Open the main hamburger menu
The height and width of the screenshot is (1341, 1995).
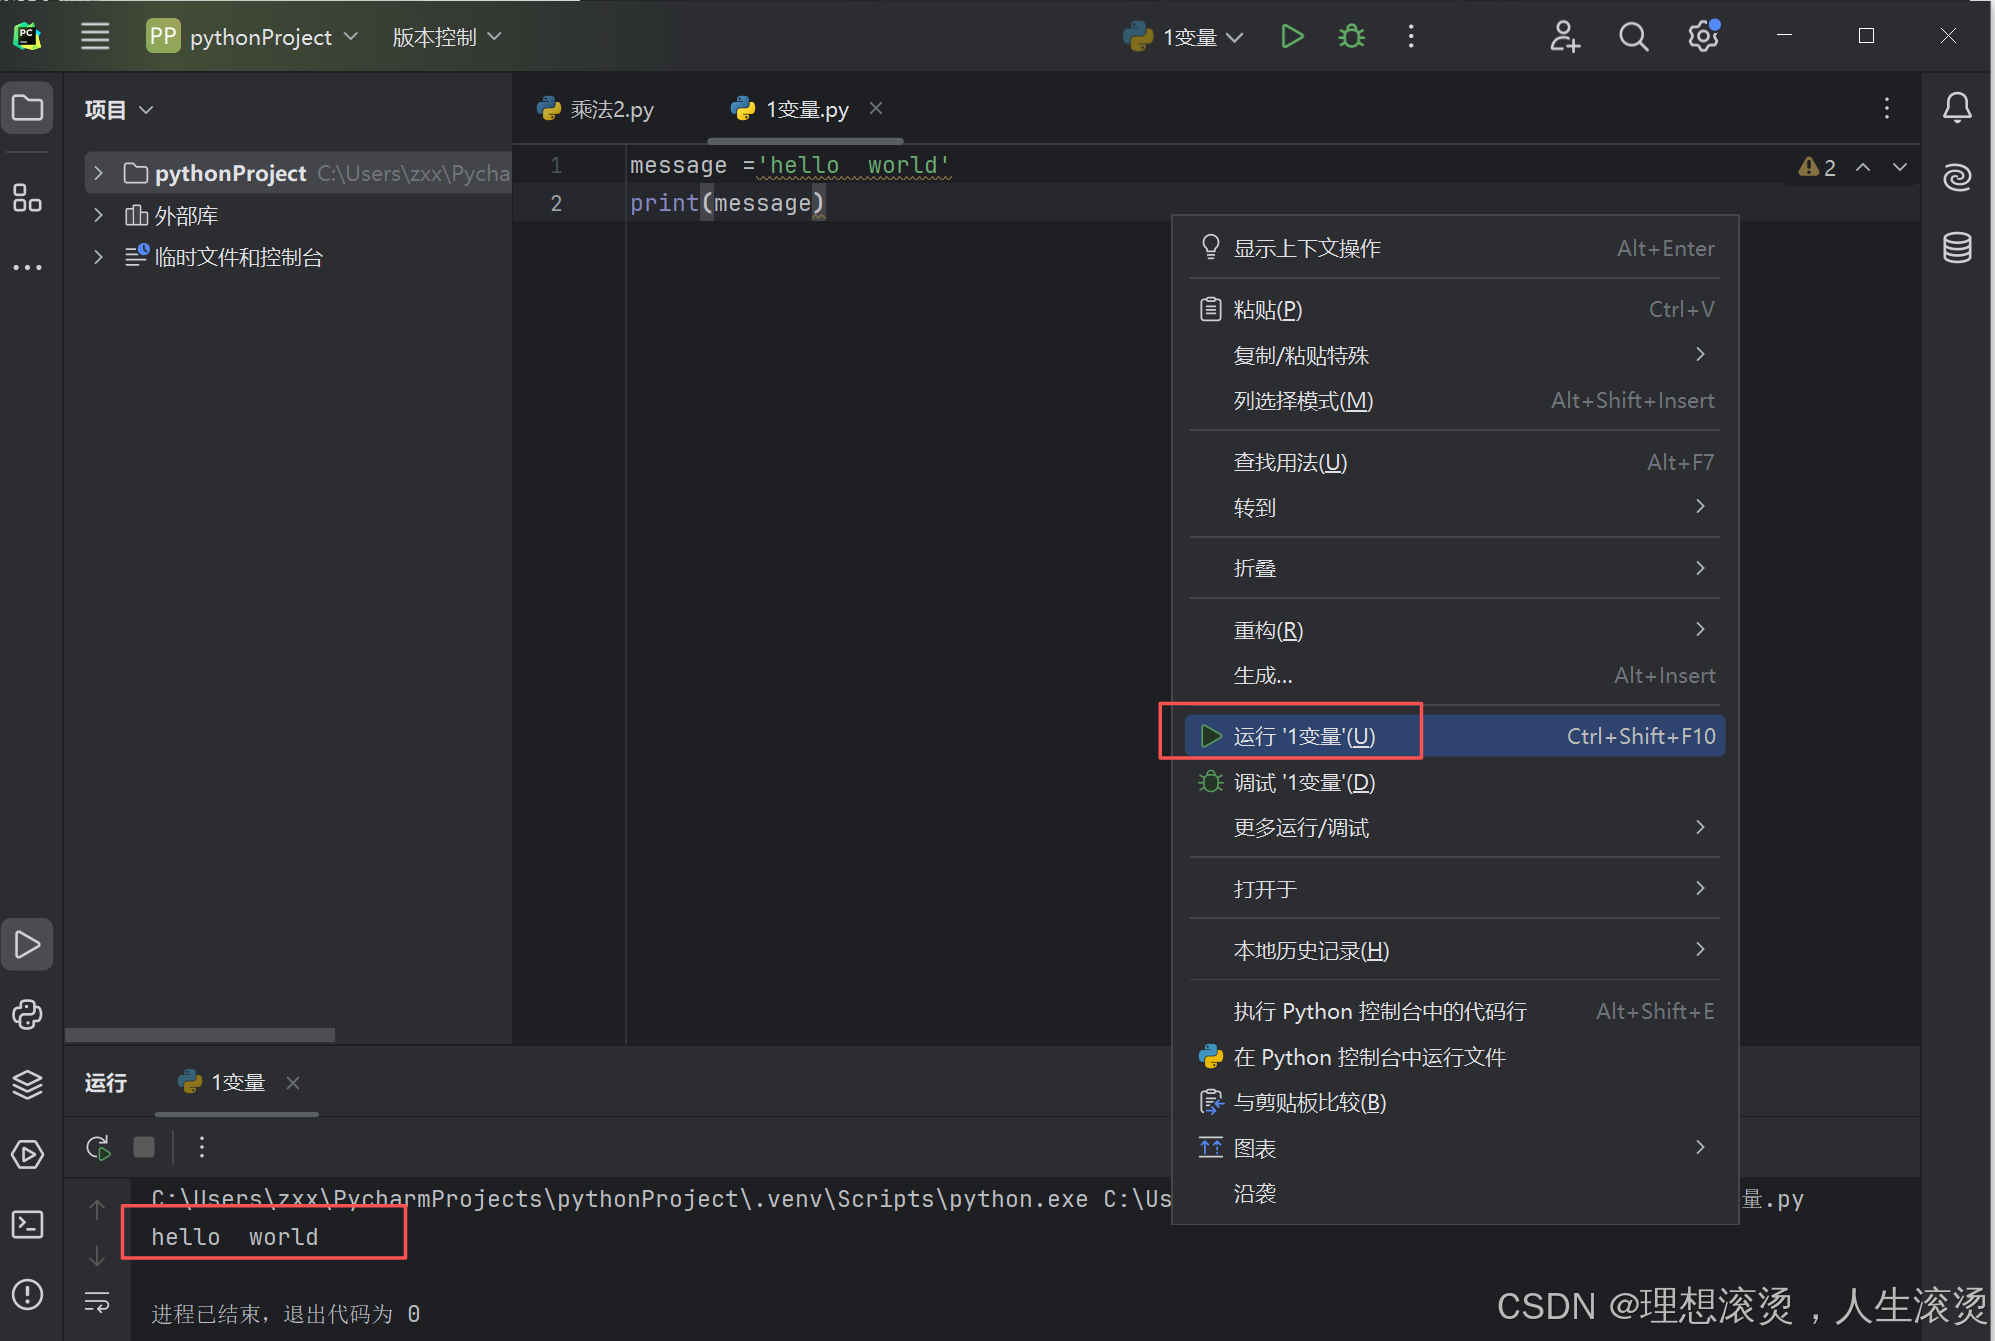tap(95, 37)
